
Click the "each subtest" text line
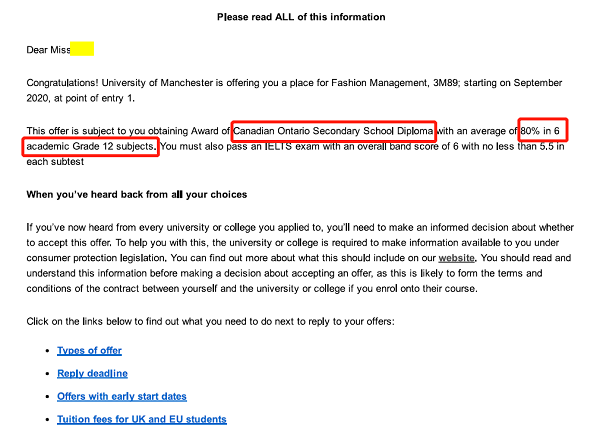(x=55, y=162)
